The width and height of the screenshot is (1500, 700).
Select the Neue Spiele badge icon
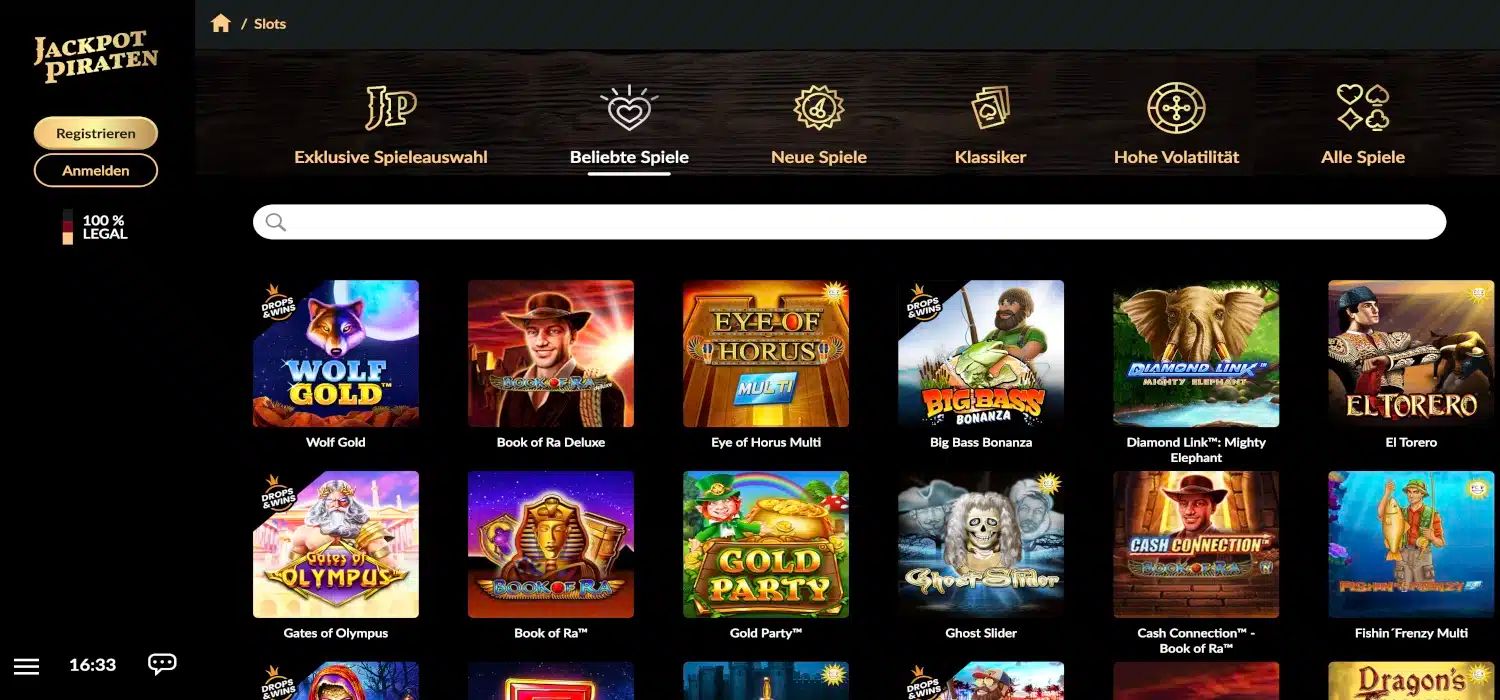(x=819, y=108)
